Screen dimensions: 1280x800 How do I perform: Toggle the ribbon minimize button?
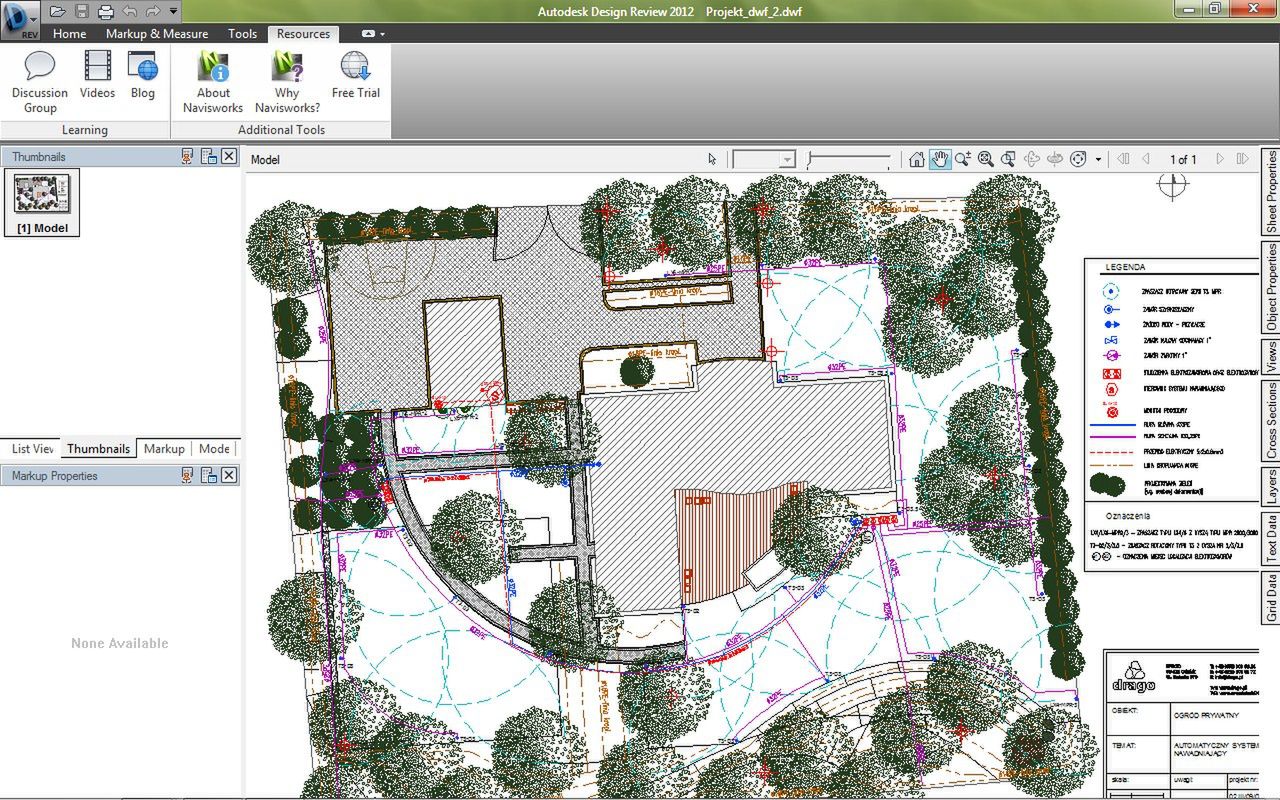[x=367, y=33]
